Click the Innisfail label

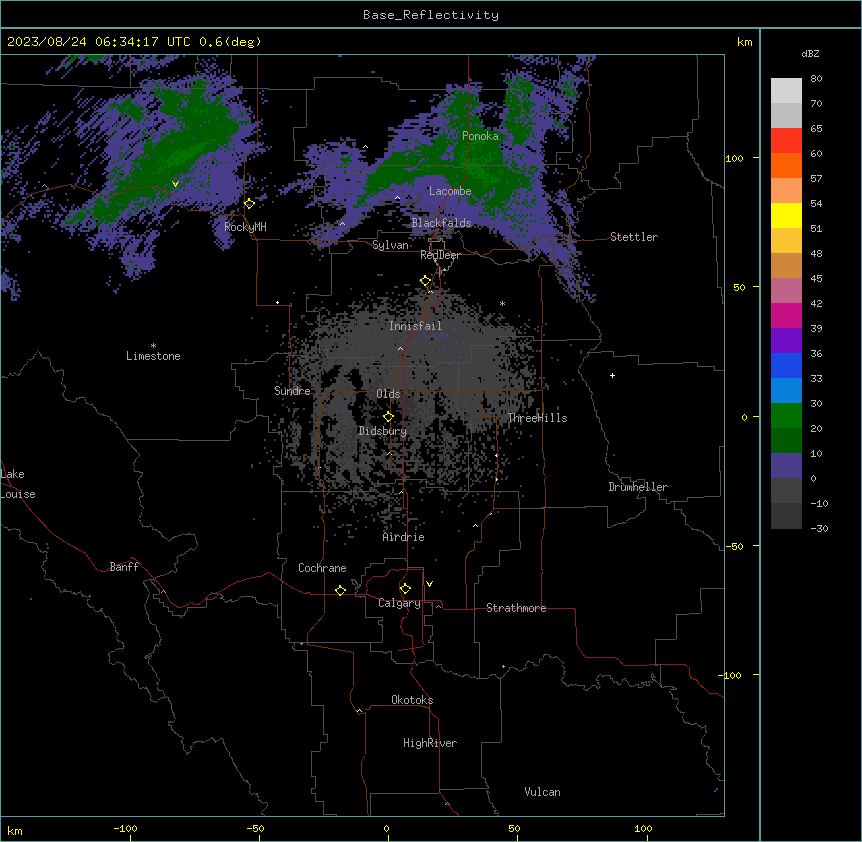(415, 326)
